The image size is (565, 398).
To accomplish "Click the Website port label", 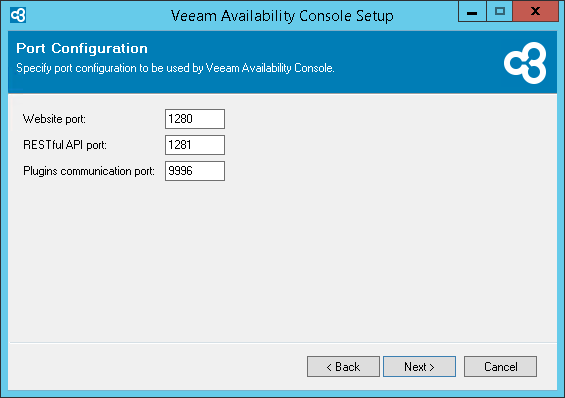I will coord(54,119).
